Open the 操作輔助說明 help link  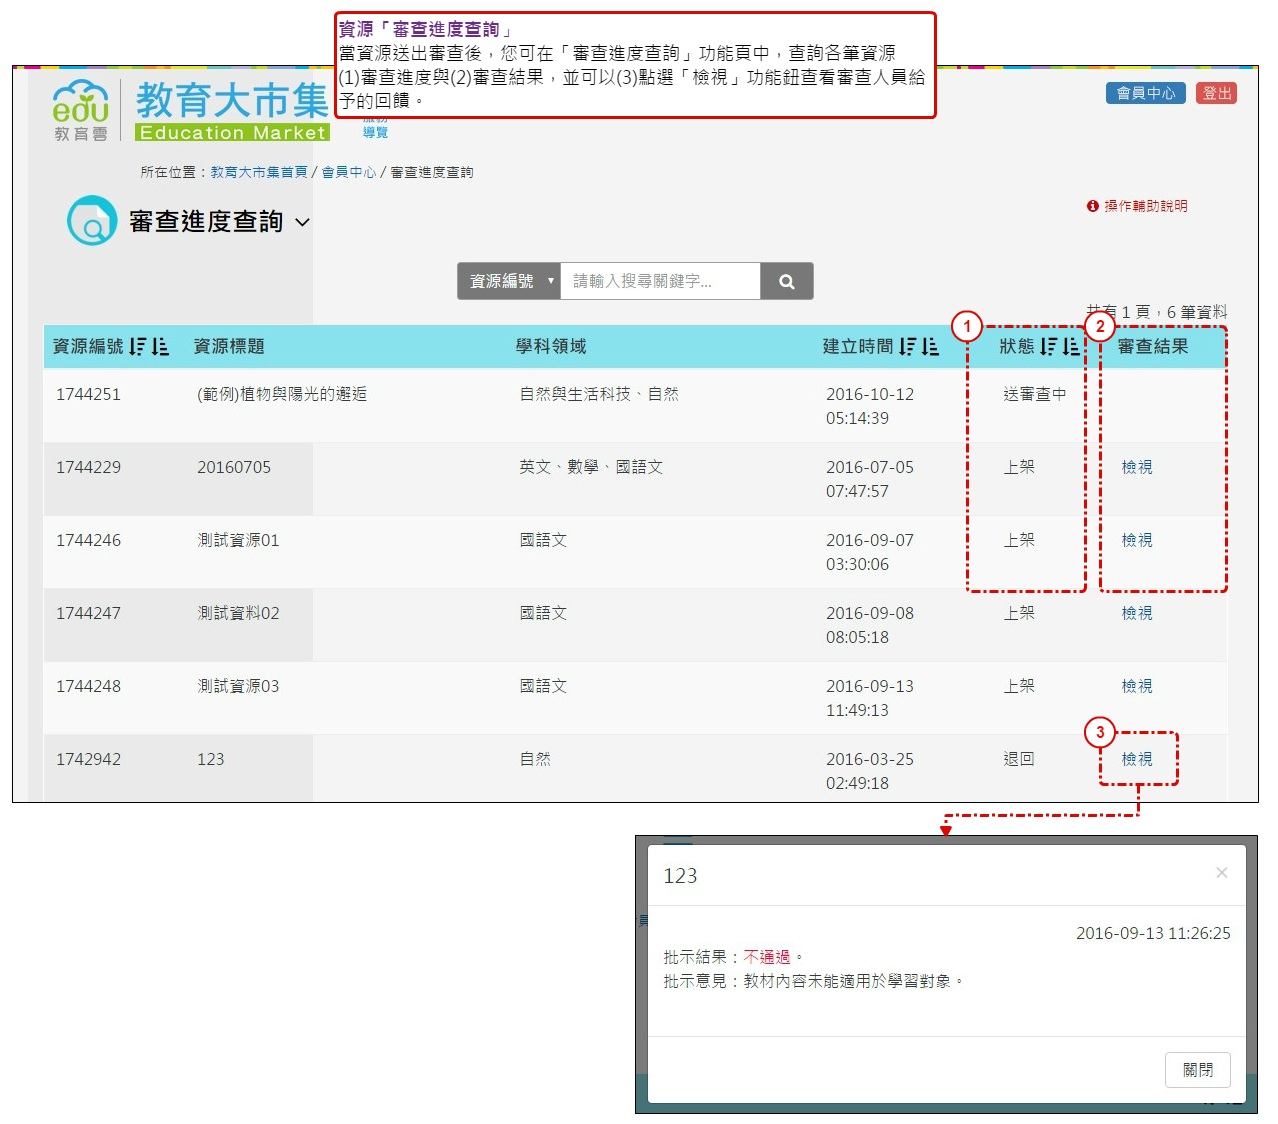(1137, 206)
